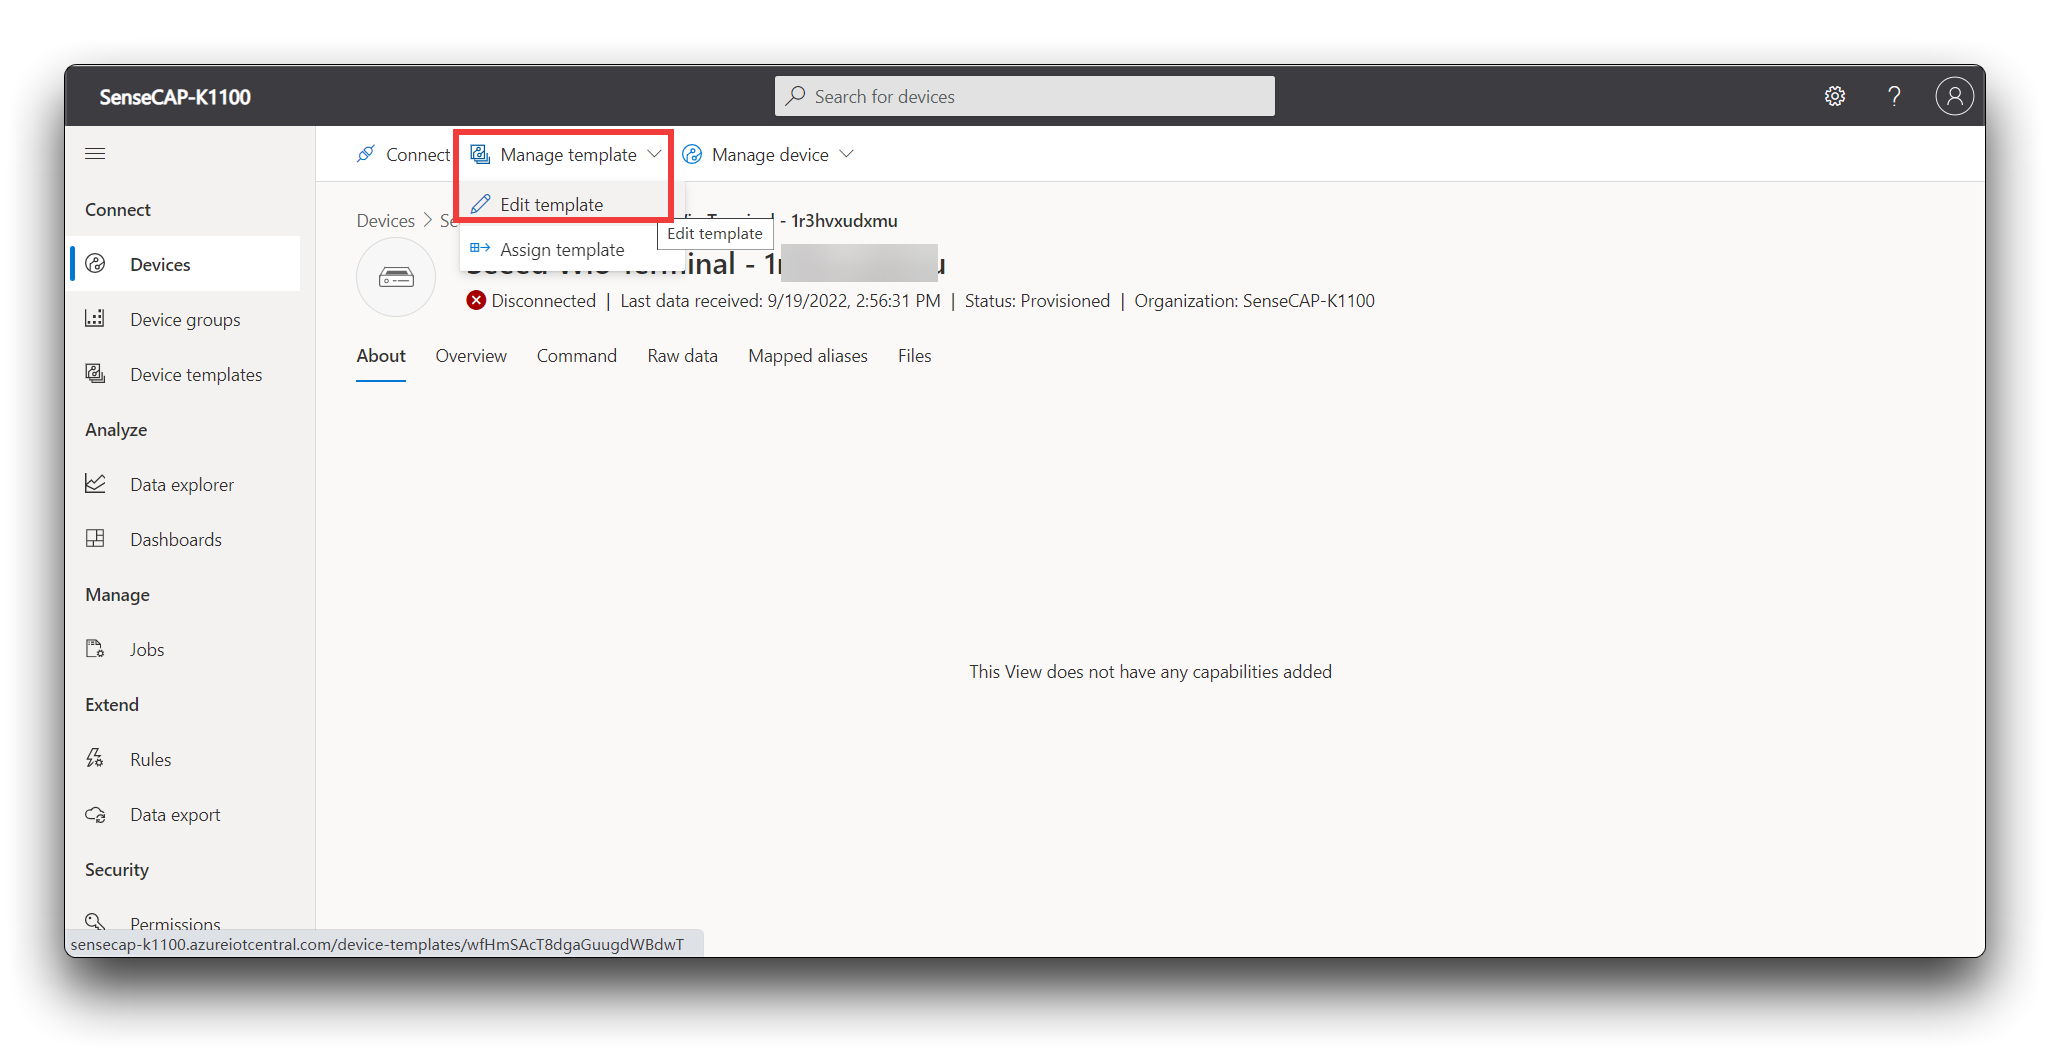Image resolution: width=2050 pixels, height=1054 pixels.
Task: Open the user account avatar
Action: (1954, 96)
